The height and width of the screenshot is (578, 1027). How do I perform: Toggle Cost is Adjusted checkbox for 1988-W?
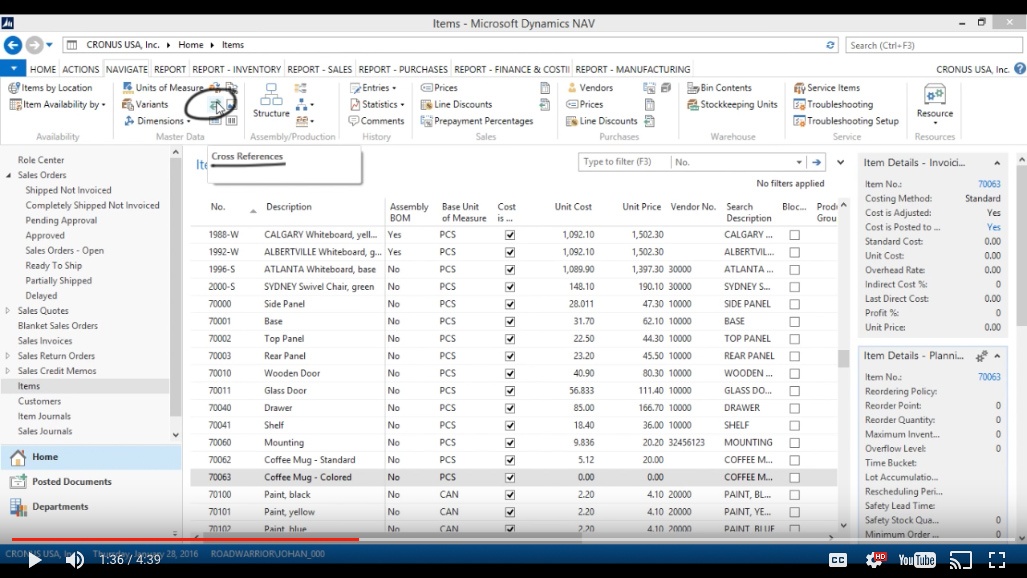click(510, 235)
